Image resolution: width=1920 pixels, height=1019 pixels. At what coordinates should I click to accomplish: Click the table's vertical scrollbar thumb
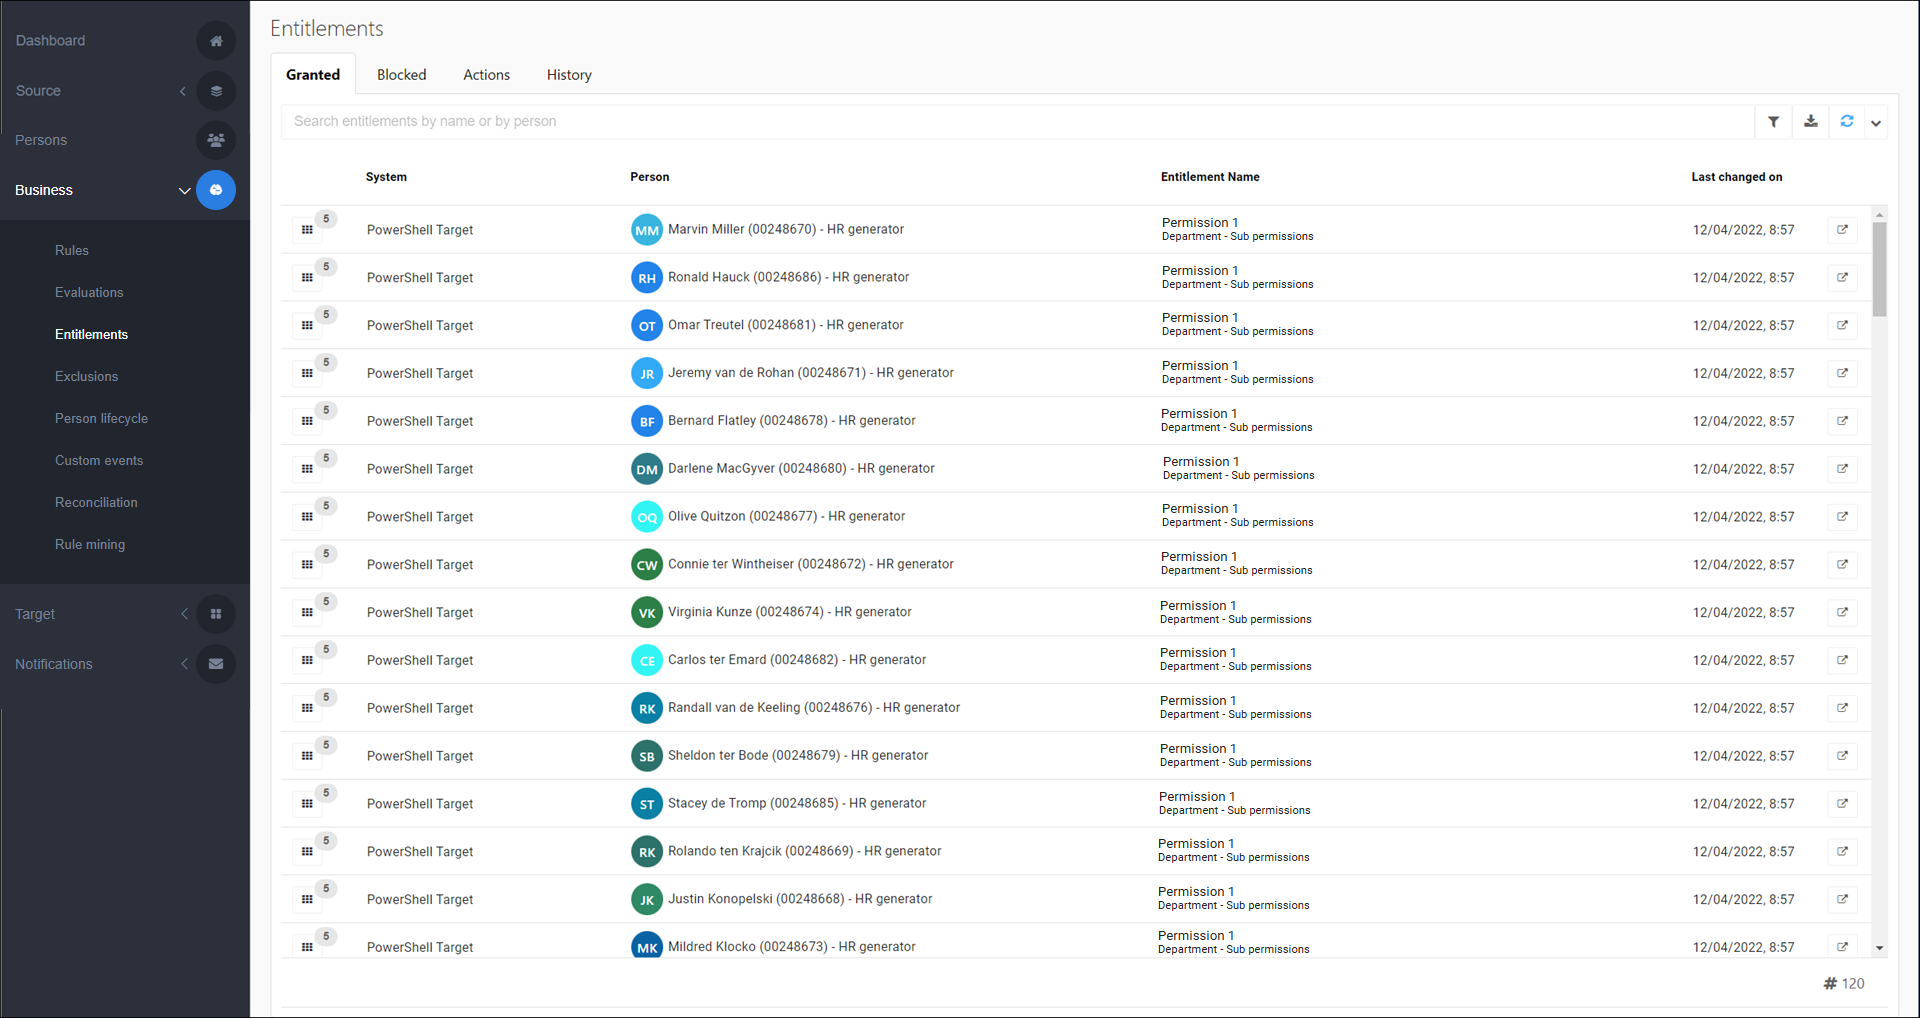pyautogui.click(x=1879, y=268)
